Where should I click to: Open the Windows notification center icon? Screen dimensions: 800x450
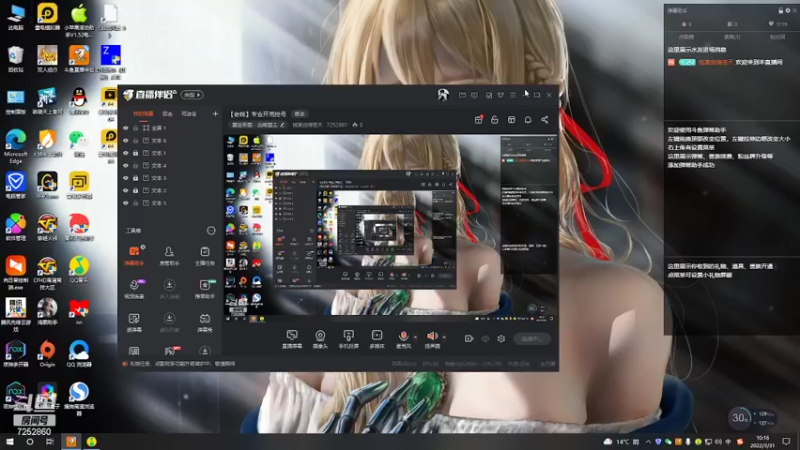[x=786, y=442]
